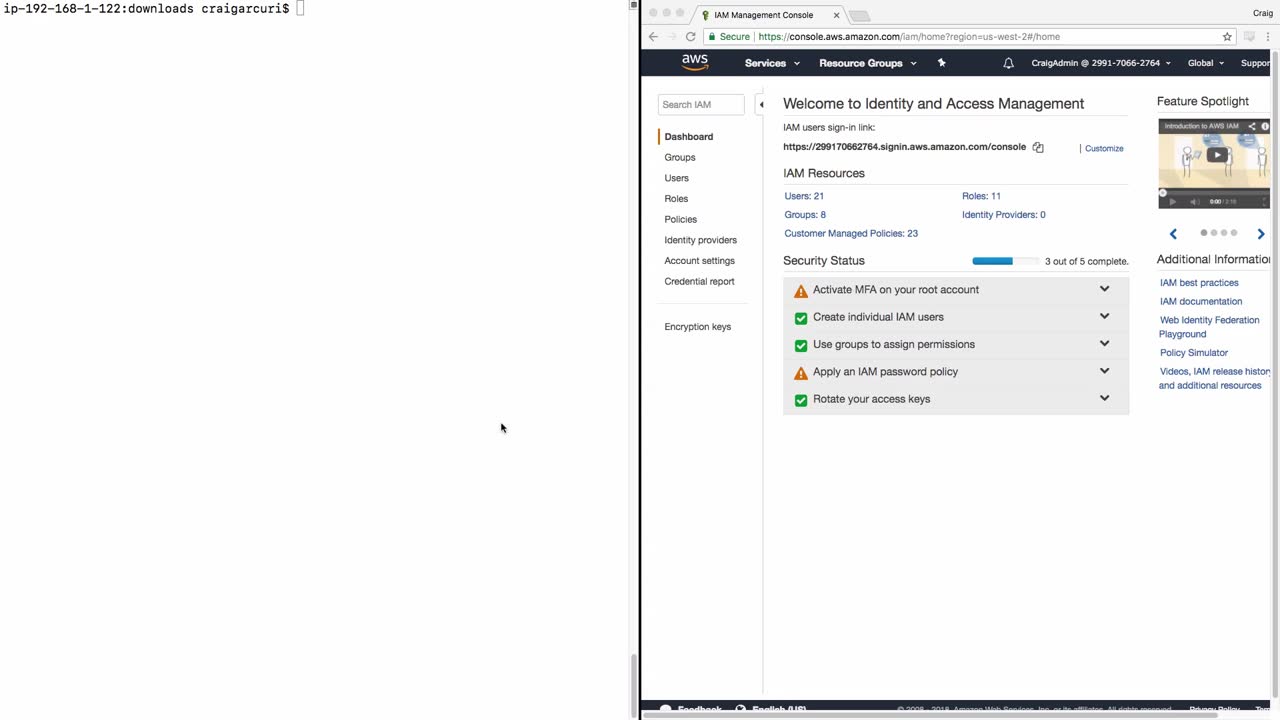Select the first Feature Spotlight page dot
This screenshot has width=1280, height=720.
[x=1204, y=233]
